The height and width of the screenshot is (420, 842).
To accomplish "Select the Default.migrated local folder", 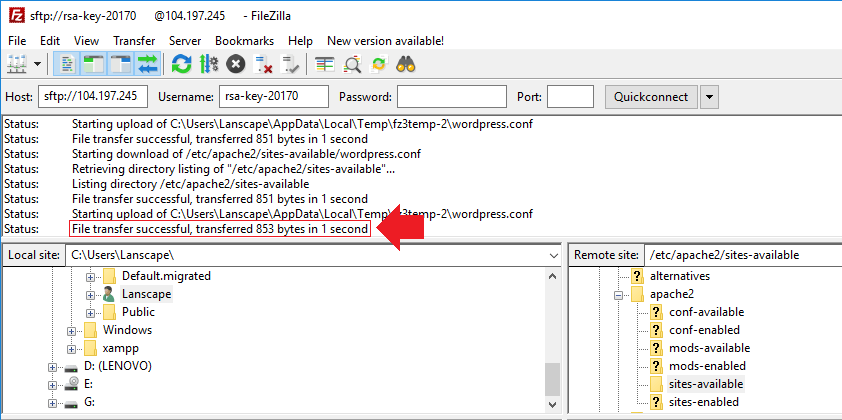I will coord(166,276).
